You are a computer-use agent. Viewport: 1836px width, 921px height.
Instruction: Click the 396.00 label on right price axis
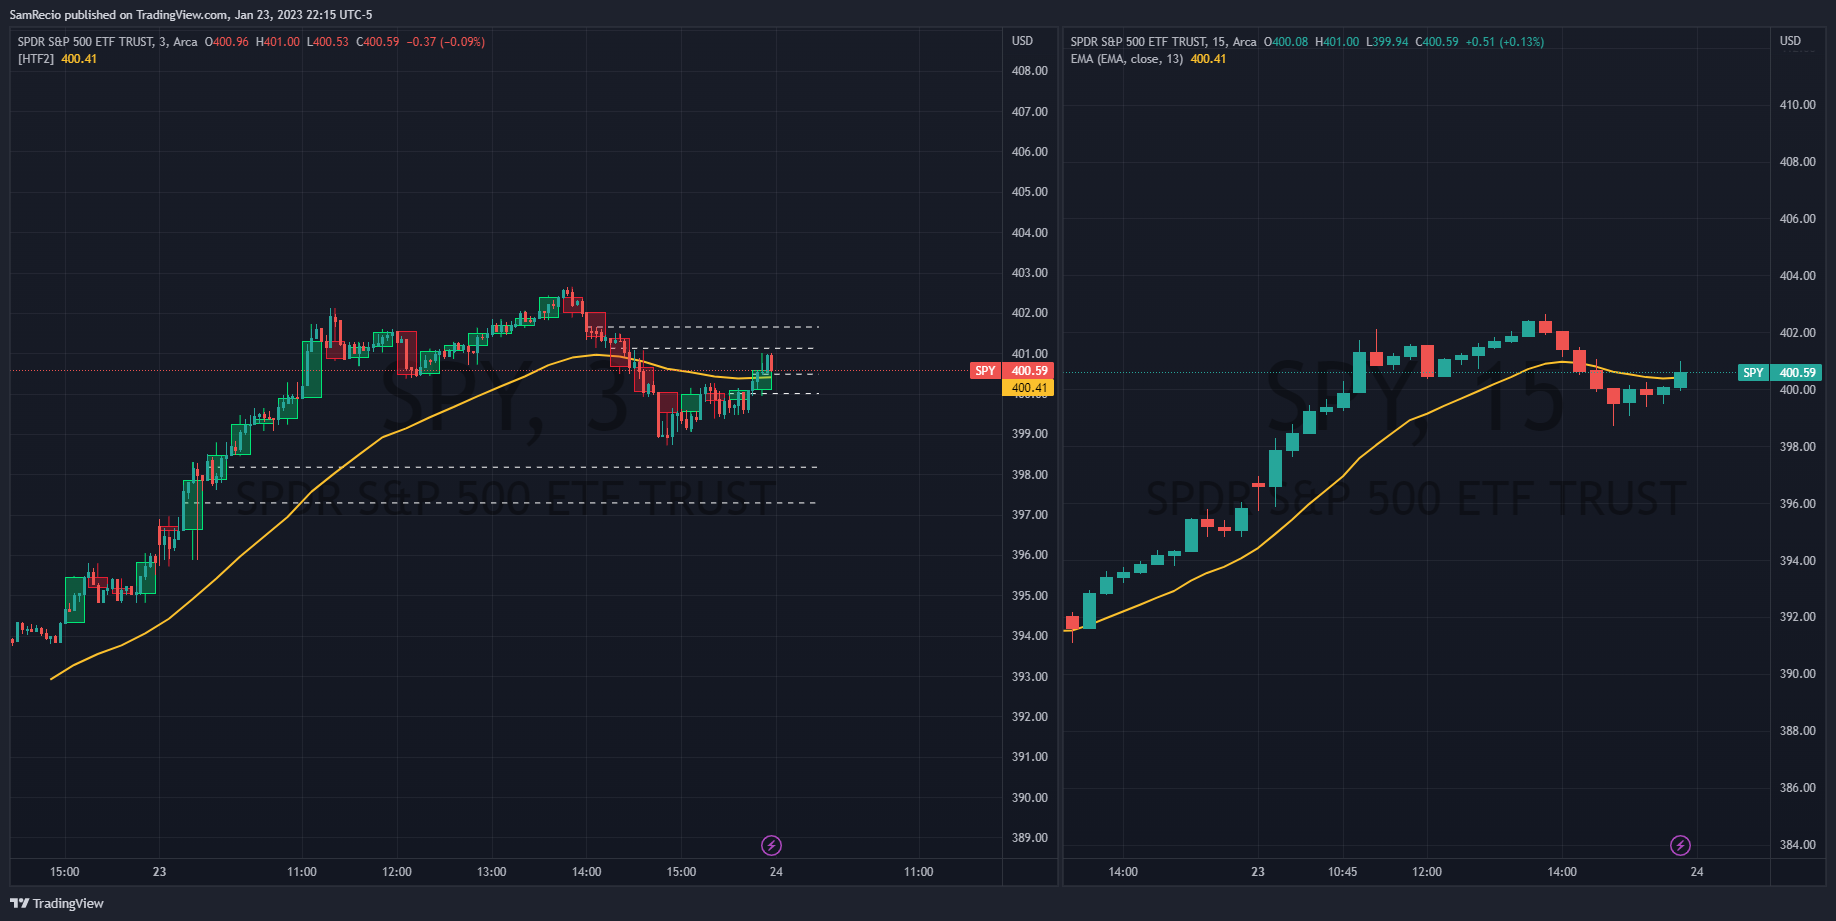point(1797,504)
